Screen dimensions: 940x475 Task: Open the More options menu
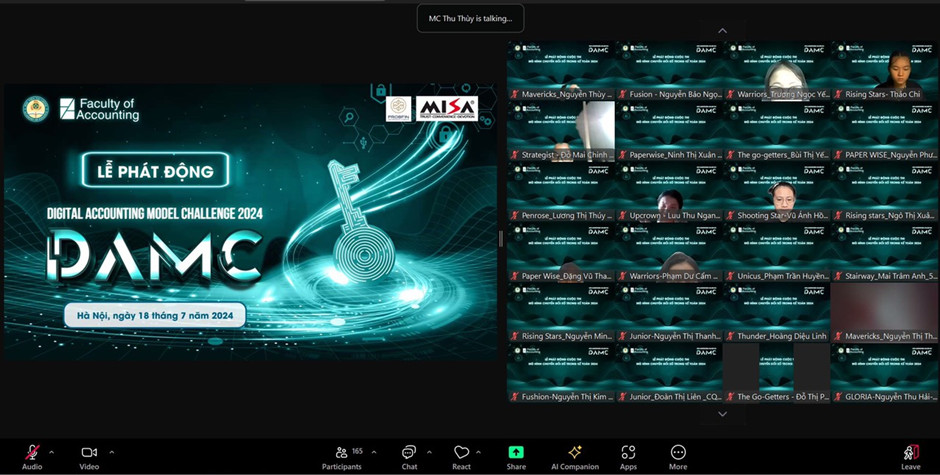pyautogui.click(x=678, y=453)
